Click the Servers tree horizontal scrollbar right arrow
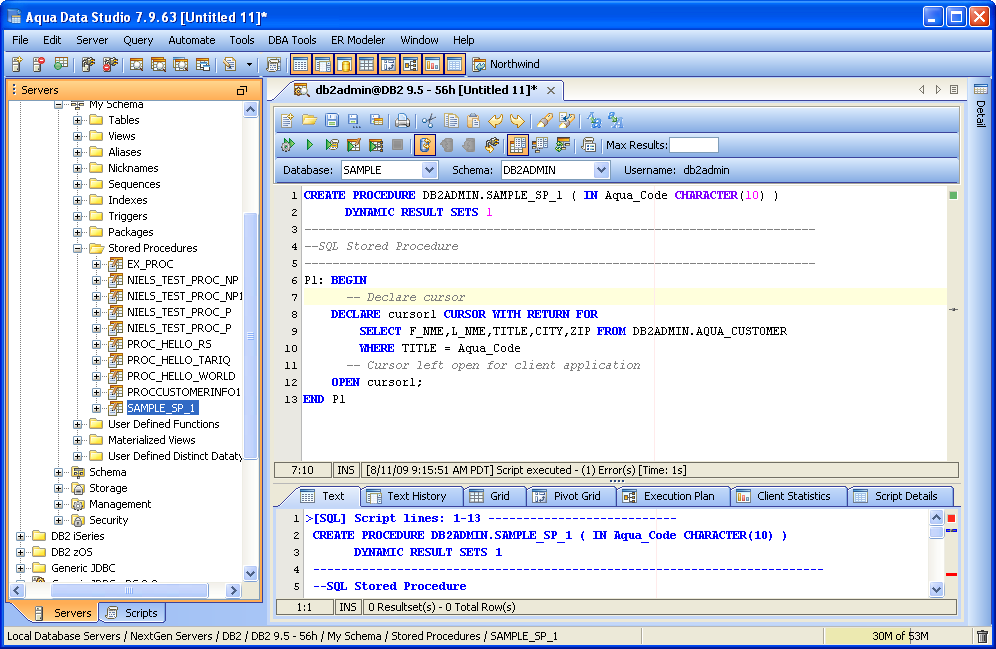The height and width of the screenshot is (649, 996). click(233, 591)
